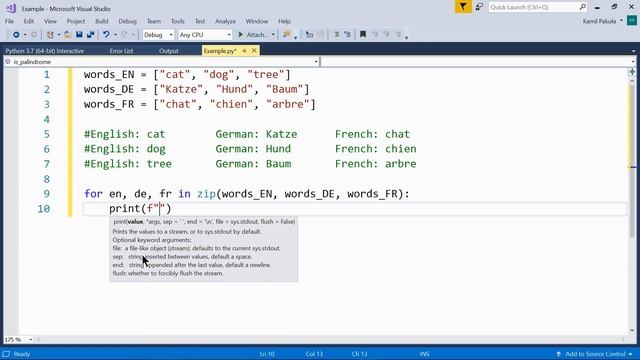The height and width of the screenshot is (360, 640).
Task: Open the toolbar options overflow arrow
Action: pyautogui.click(x=407, y=38)
